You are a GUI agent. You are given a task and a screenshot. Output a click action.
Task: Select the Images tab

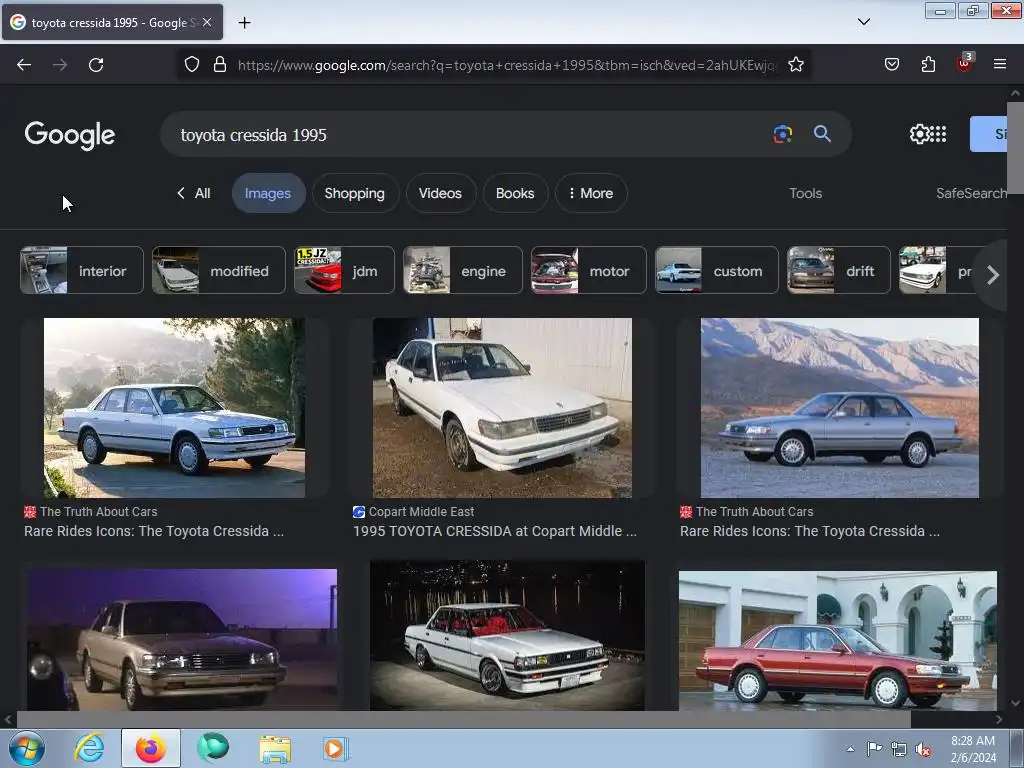pos(268,193)
